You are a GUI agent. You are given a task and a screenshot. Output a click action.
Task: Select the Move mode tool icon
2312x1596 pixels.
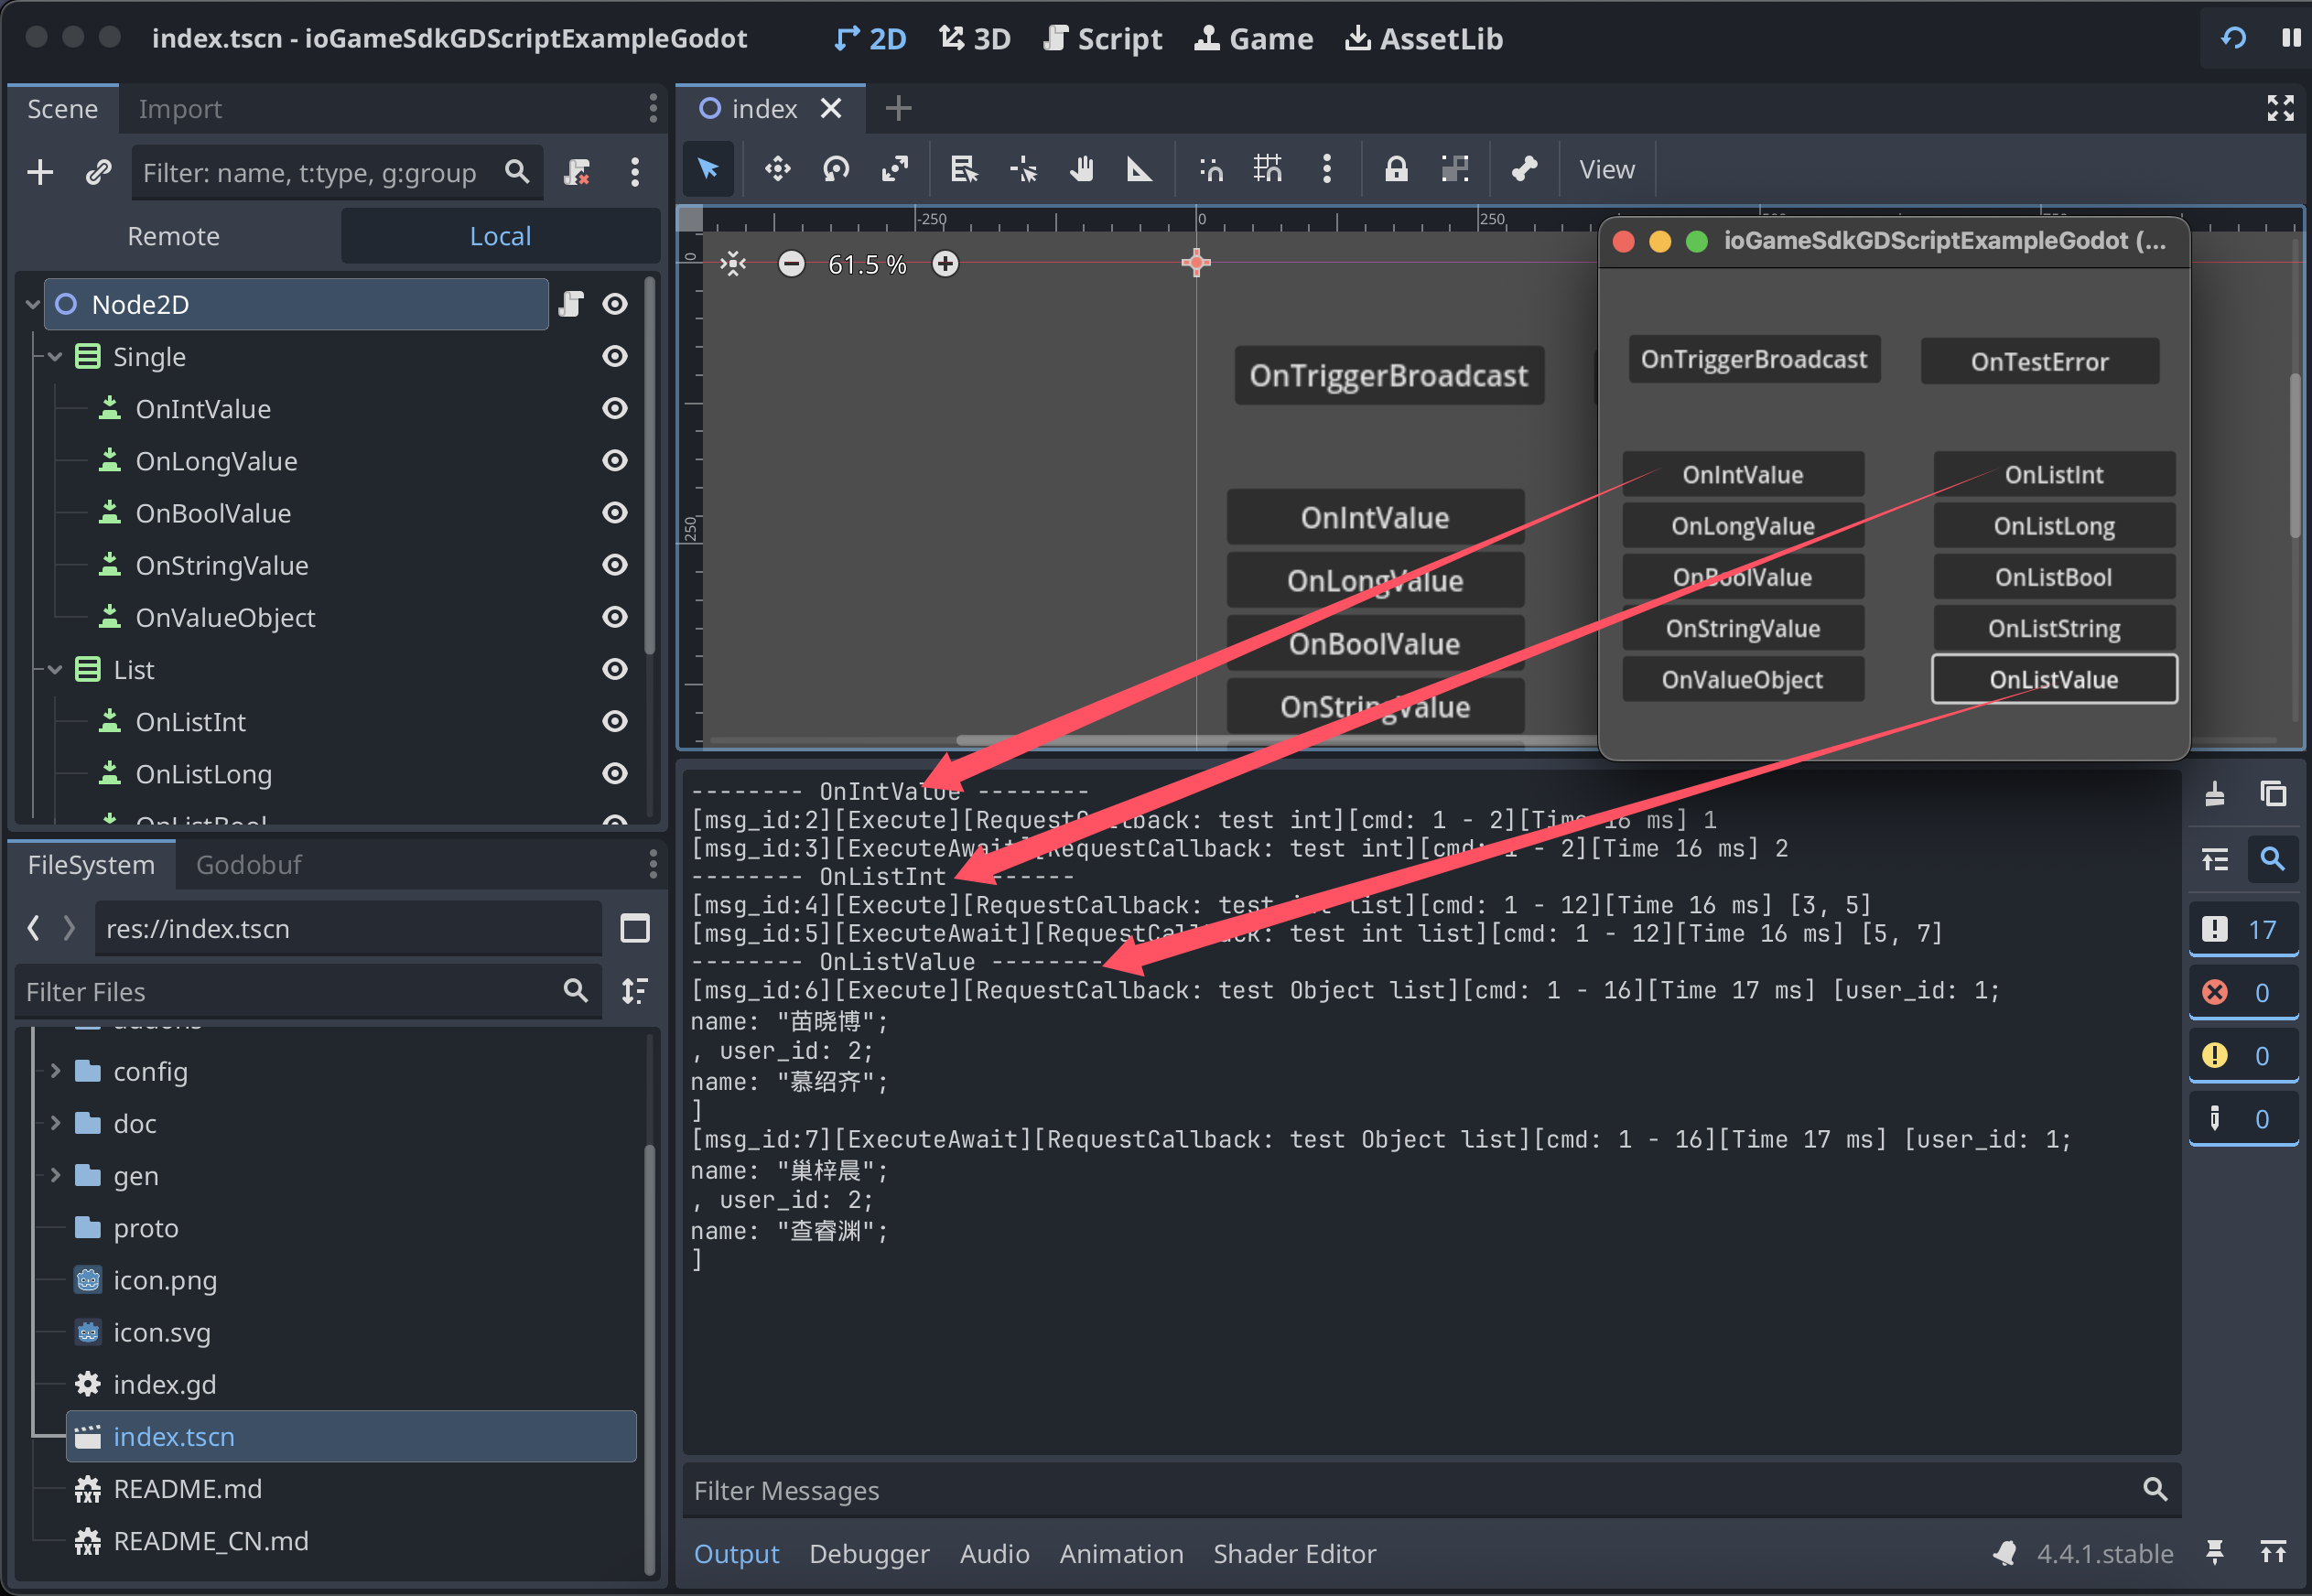click(777, 169)
